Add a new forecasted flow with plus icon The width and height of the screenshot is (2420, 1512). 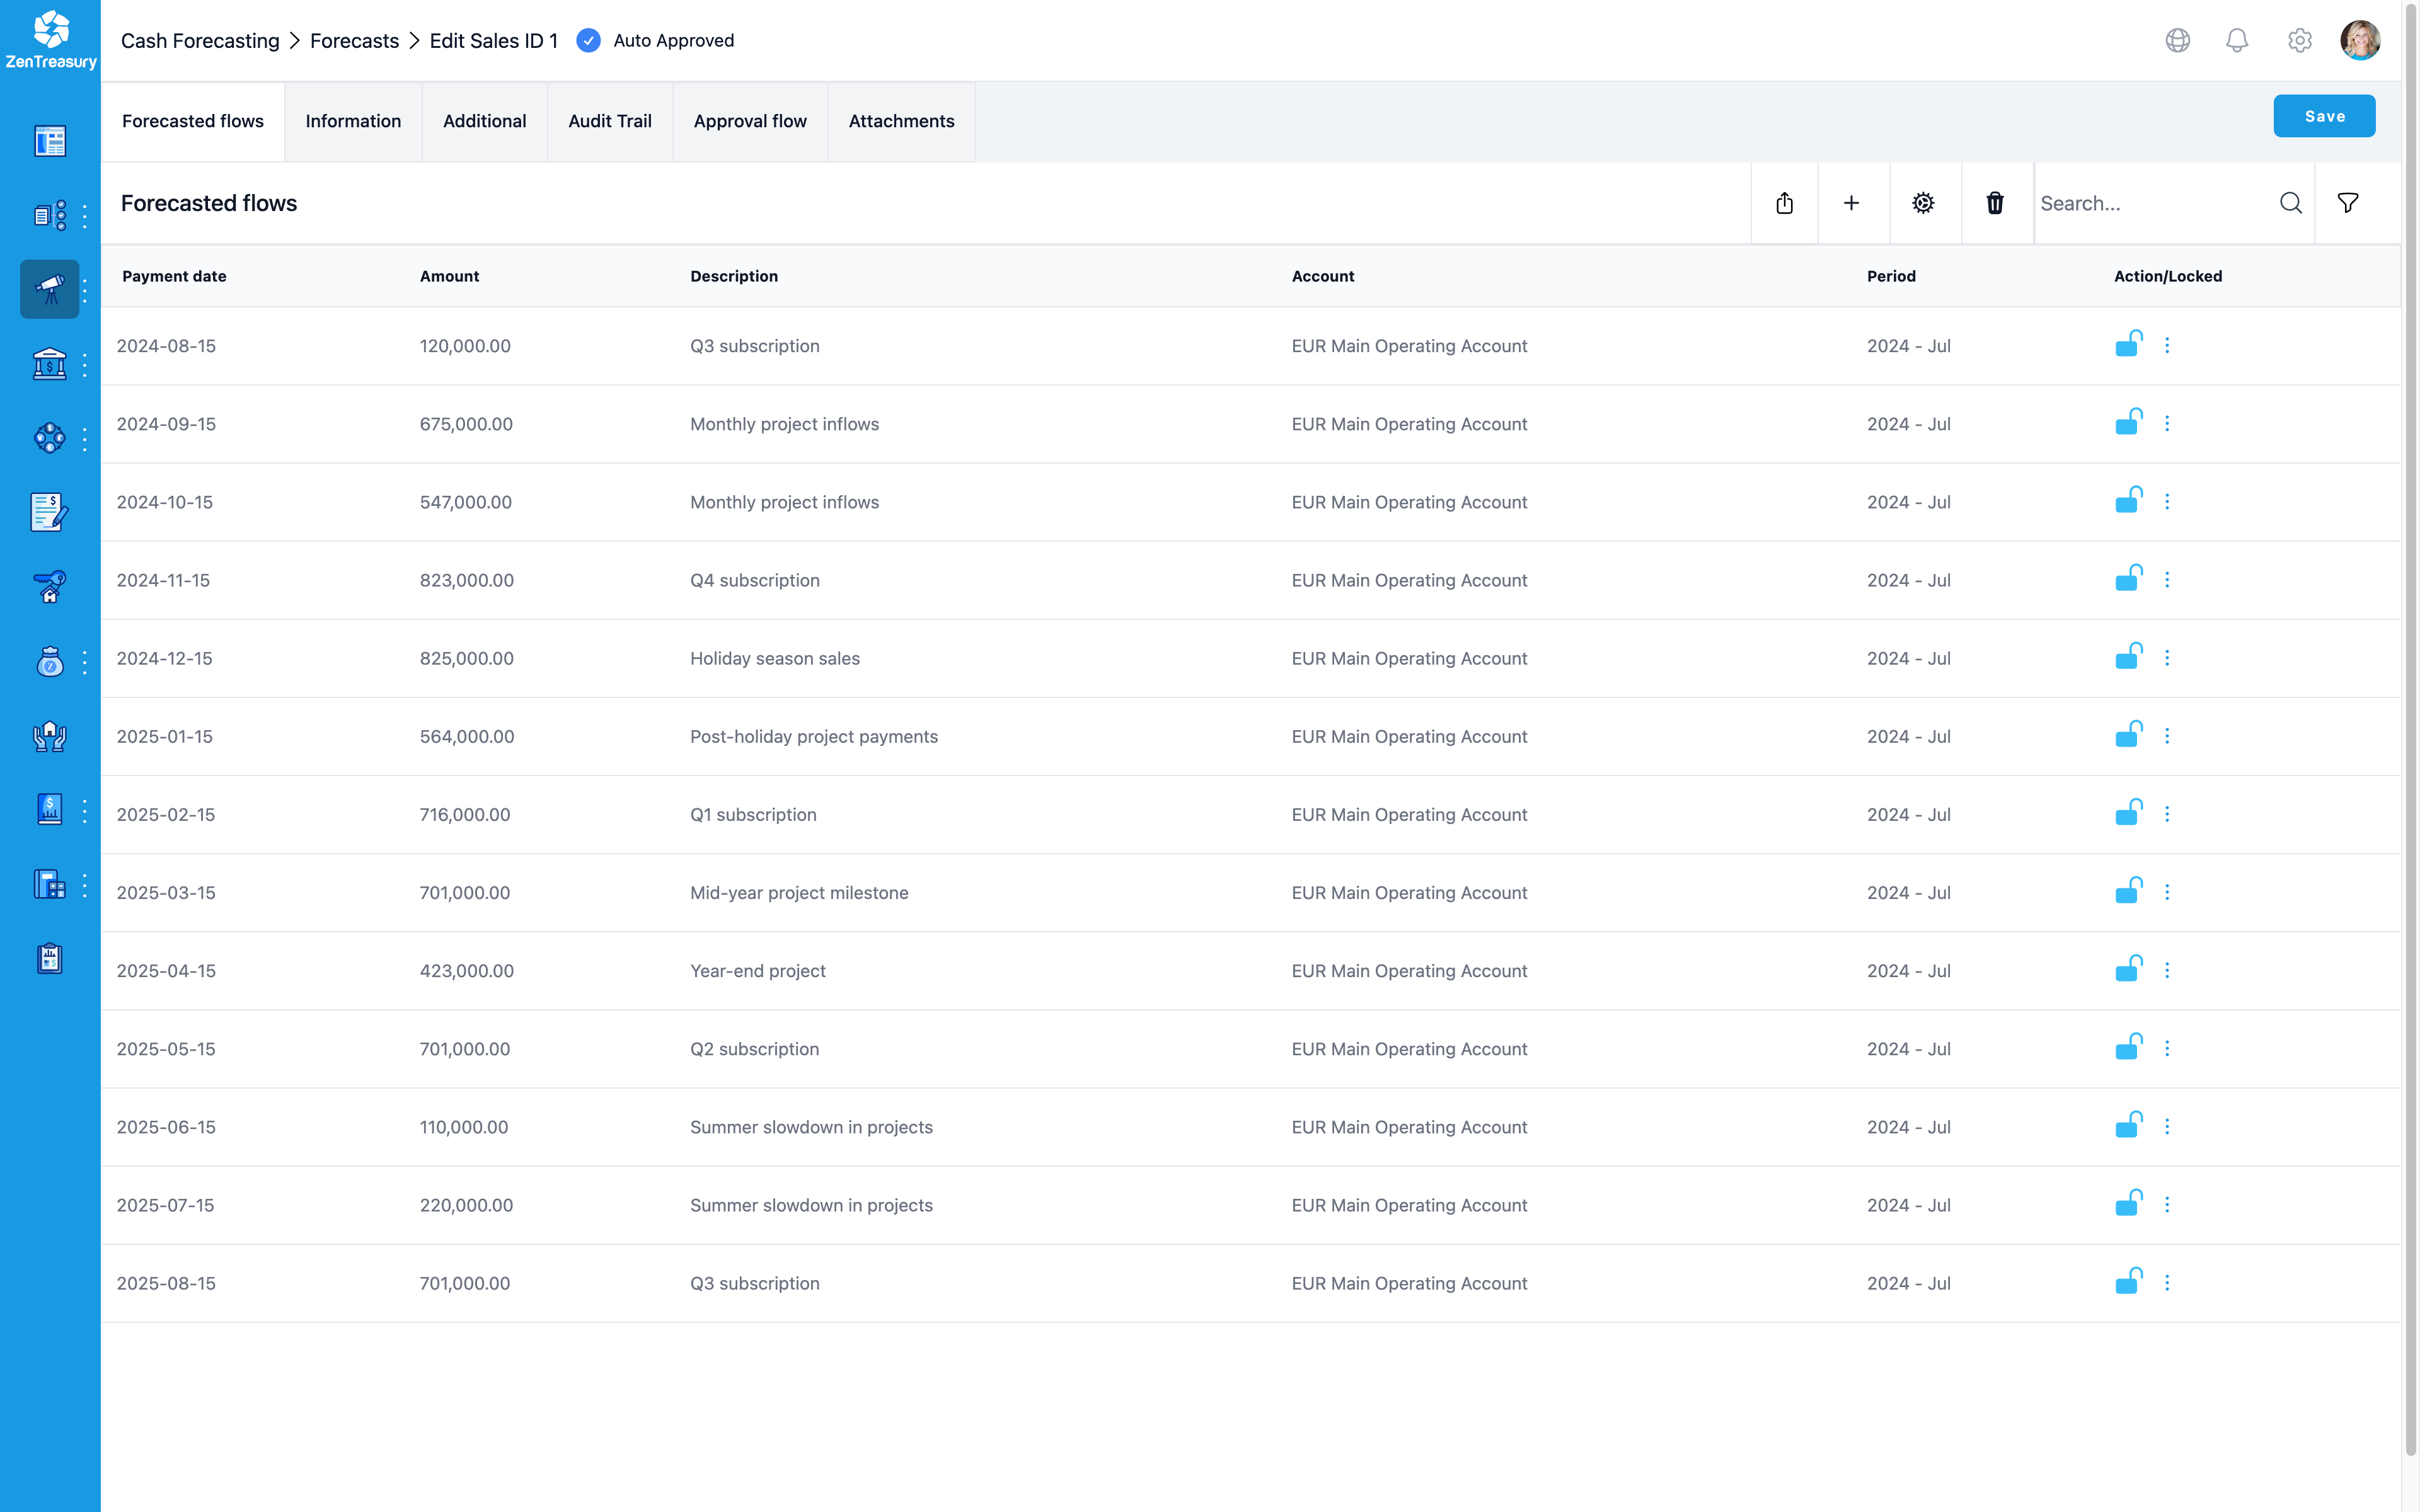tap(1851, 203)
